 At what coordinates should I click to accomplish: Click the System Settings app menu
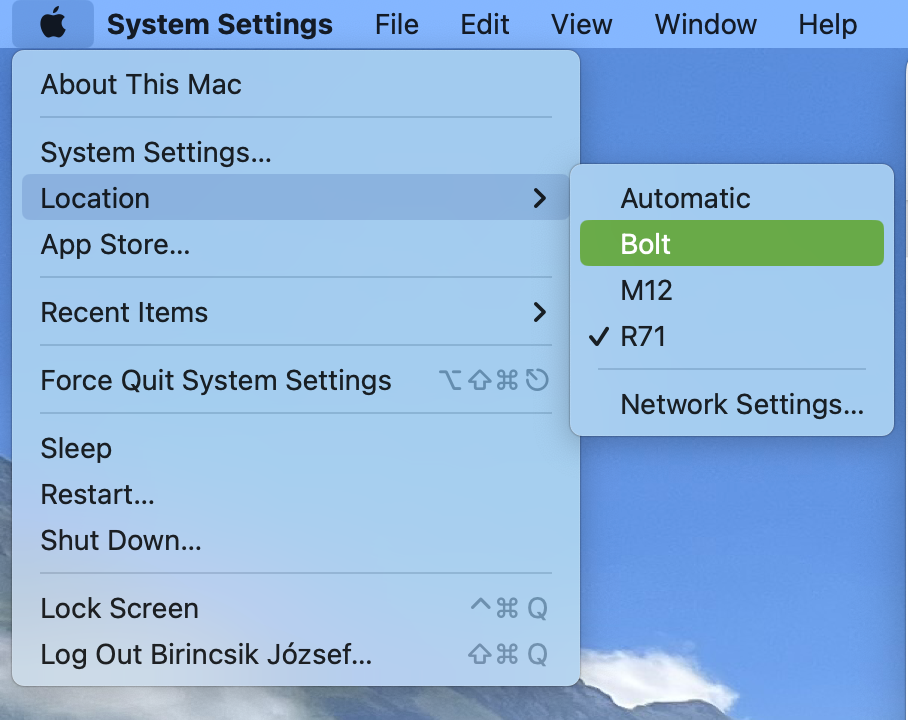220,24
